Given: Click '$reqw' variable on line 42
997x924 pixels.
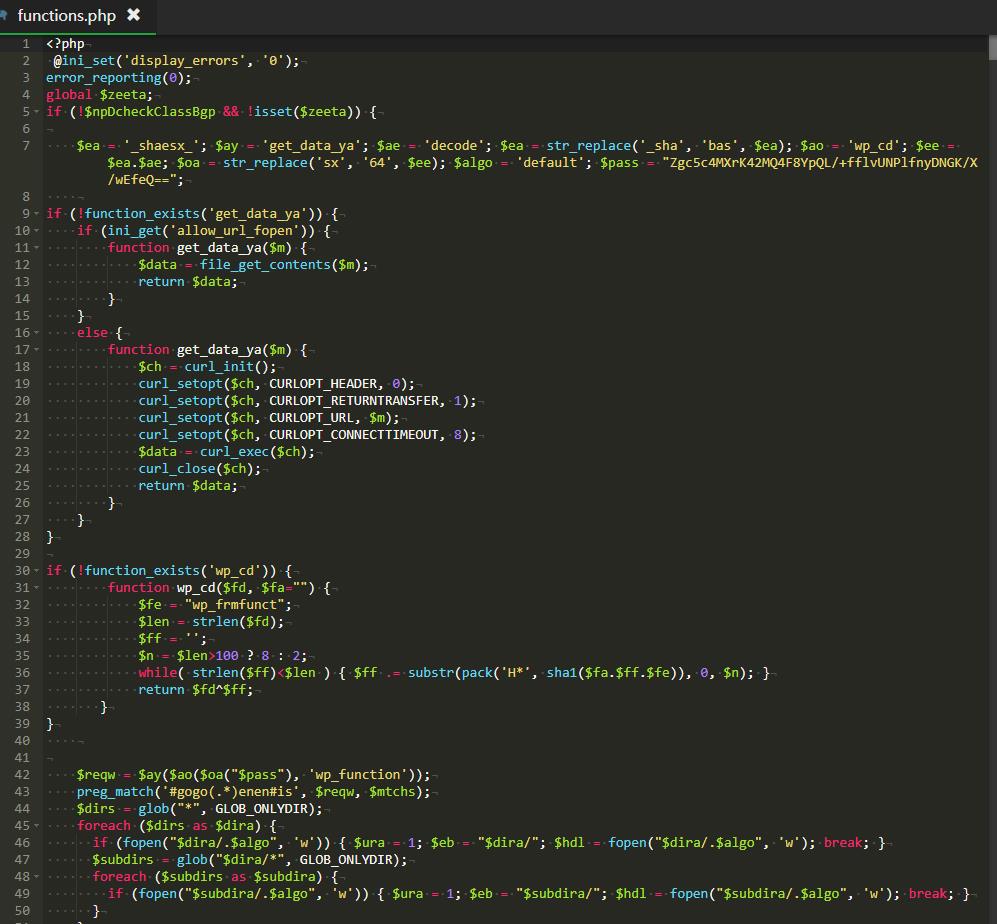Looking at the screenshot, I should click(96, 775).
